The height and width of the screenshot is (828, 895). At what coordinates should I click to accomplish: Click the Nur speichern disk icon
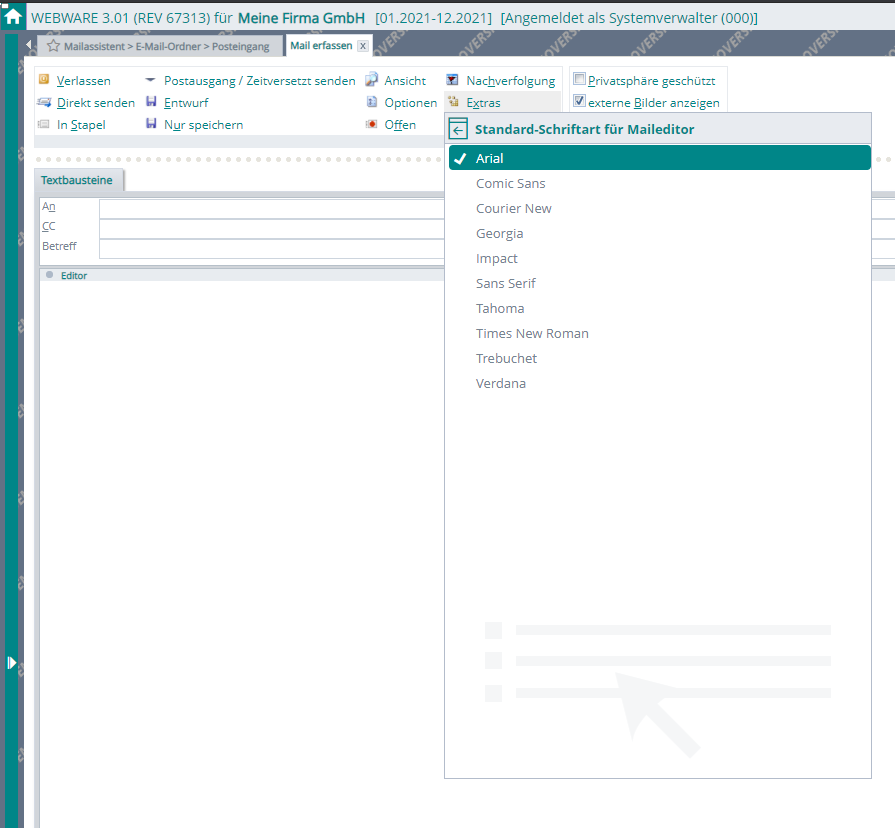coord(151,124)
